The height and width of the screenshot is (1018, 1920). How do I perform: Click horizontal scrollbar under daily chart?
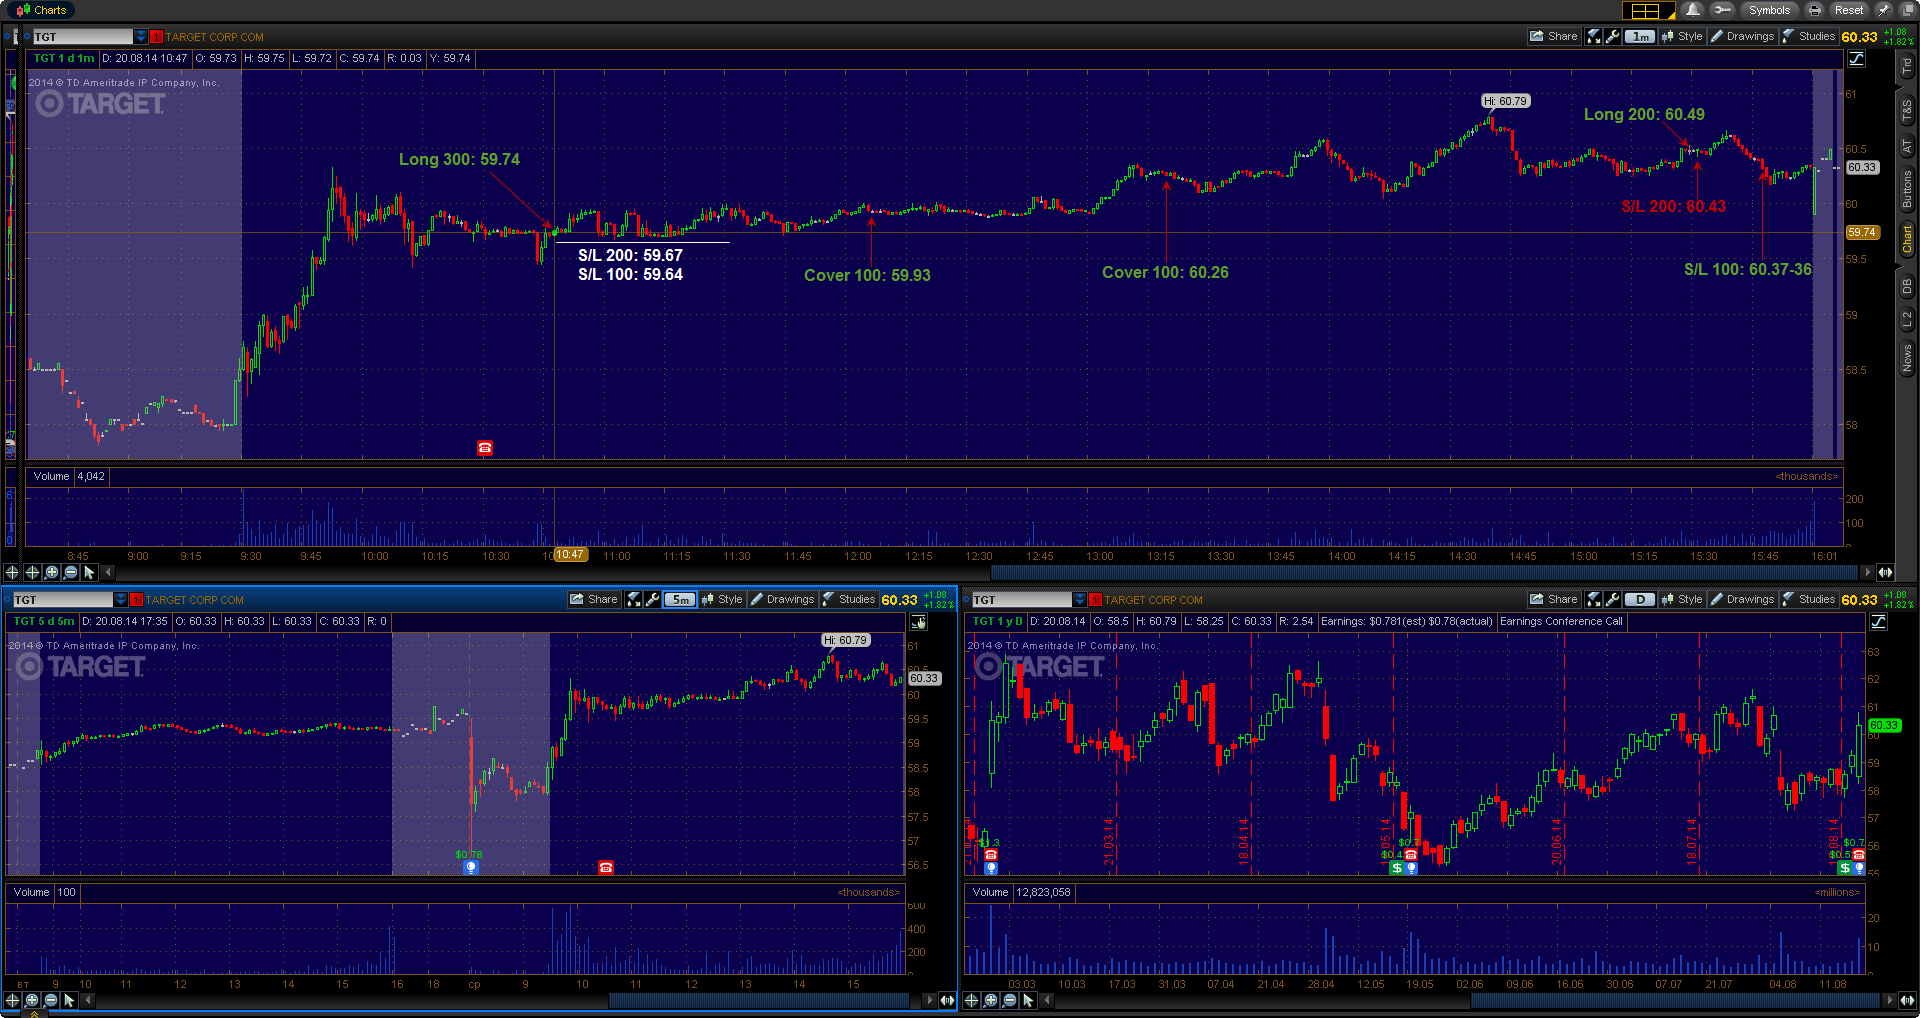click(x=1675, y=1000)
